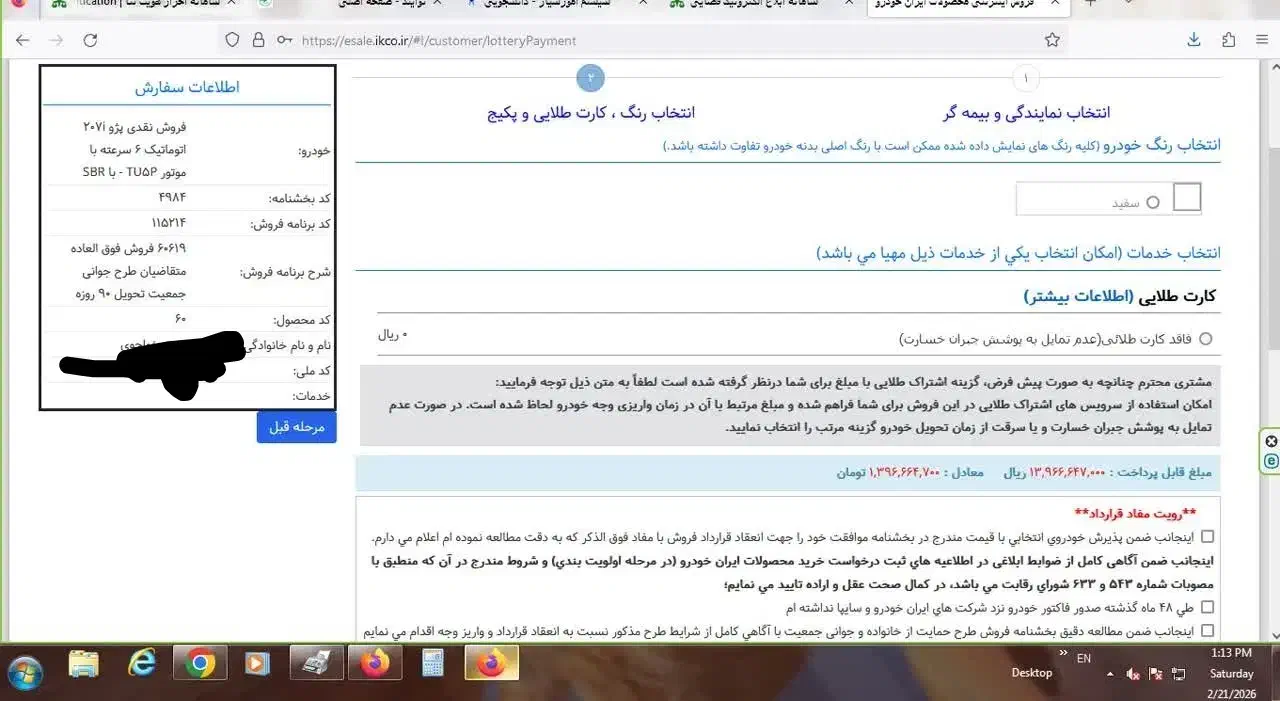Screen dimensions: 1280x701
Task: Switch to the فروش اینترنتی محصولات ایران خودرو tab
Action: [x=960, y=4]
